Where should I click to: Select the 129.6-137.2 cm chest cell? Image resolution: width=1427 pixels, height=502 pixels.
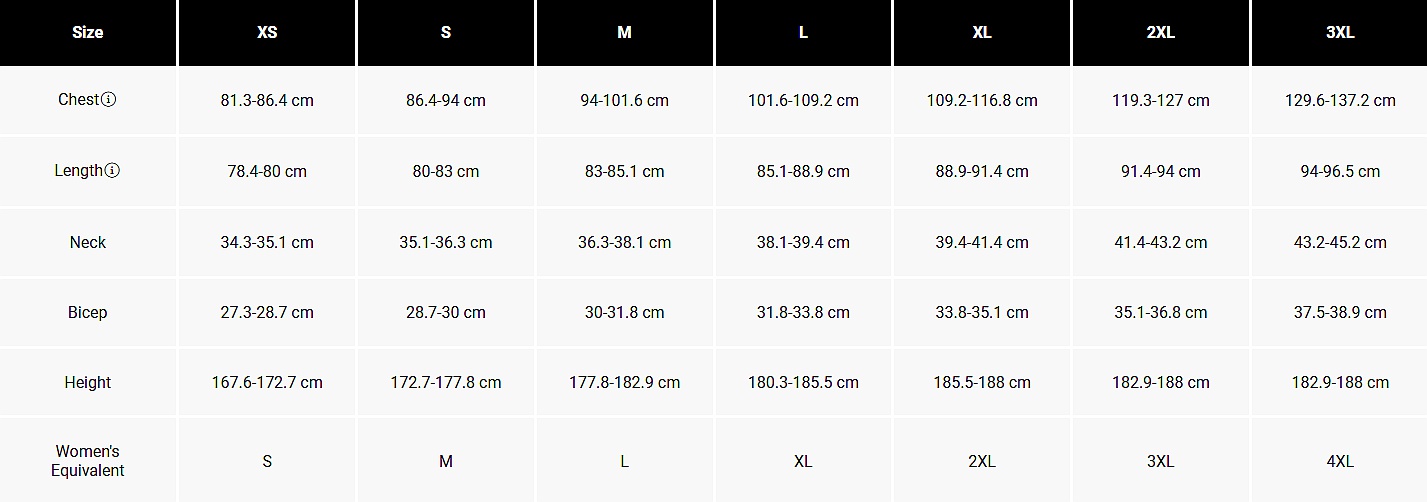[1339, 100]
